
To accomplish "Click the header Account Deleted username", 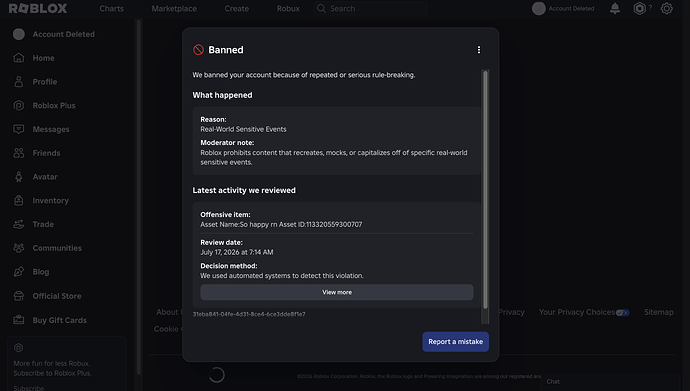I will pos(571,8).
